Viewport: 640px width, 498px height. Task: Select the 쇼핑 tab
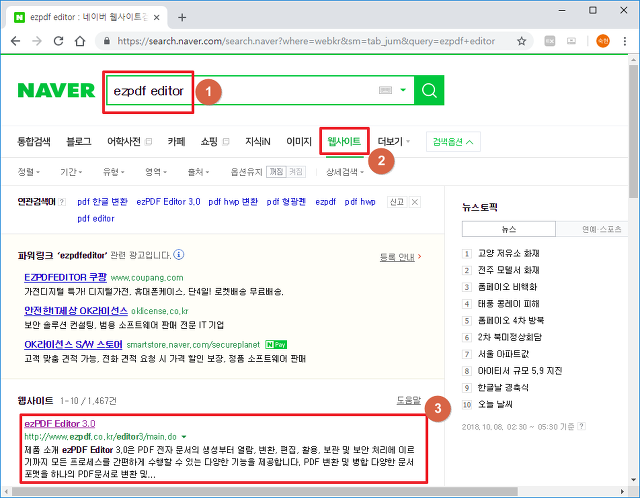(209, 142)
